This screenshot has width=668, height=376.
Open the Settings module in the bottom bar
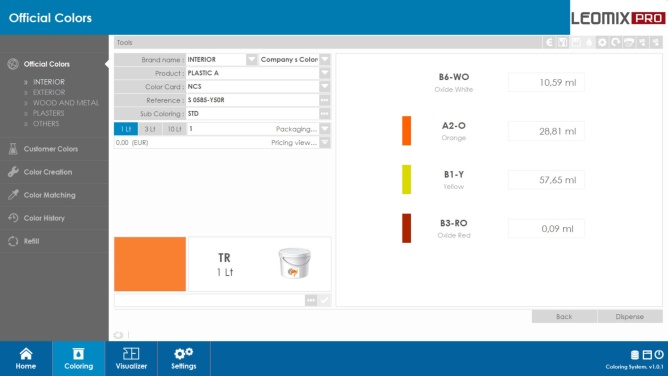pos(184,359)
